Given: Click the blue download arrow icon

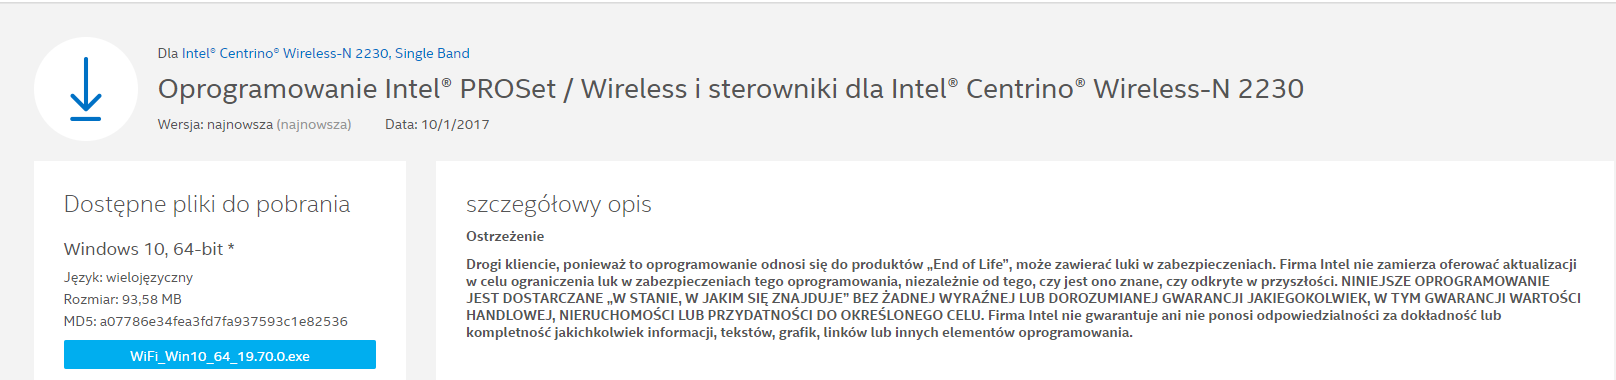Looking at the screenshot, I should 86,89.
